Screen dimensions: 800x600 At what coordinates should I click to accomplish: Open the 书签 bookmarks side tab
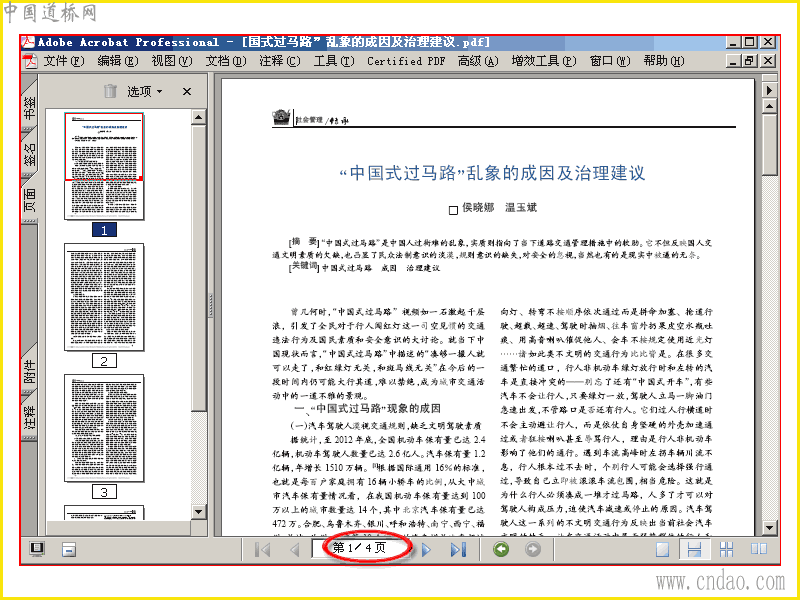pos(30,107)
